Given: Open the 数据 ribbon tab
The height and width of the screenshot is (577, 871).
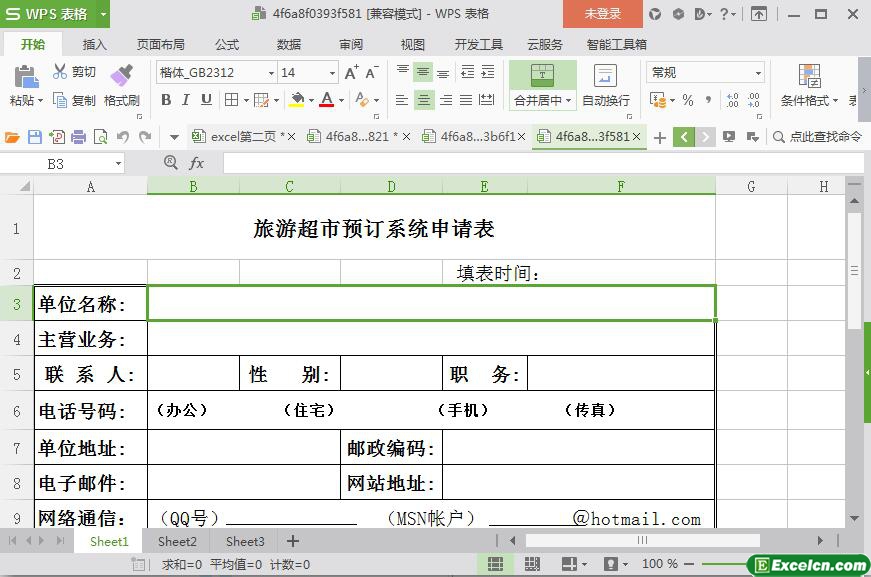Looking at the screenshot, I should 289,44.
